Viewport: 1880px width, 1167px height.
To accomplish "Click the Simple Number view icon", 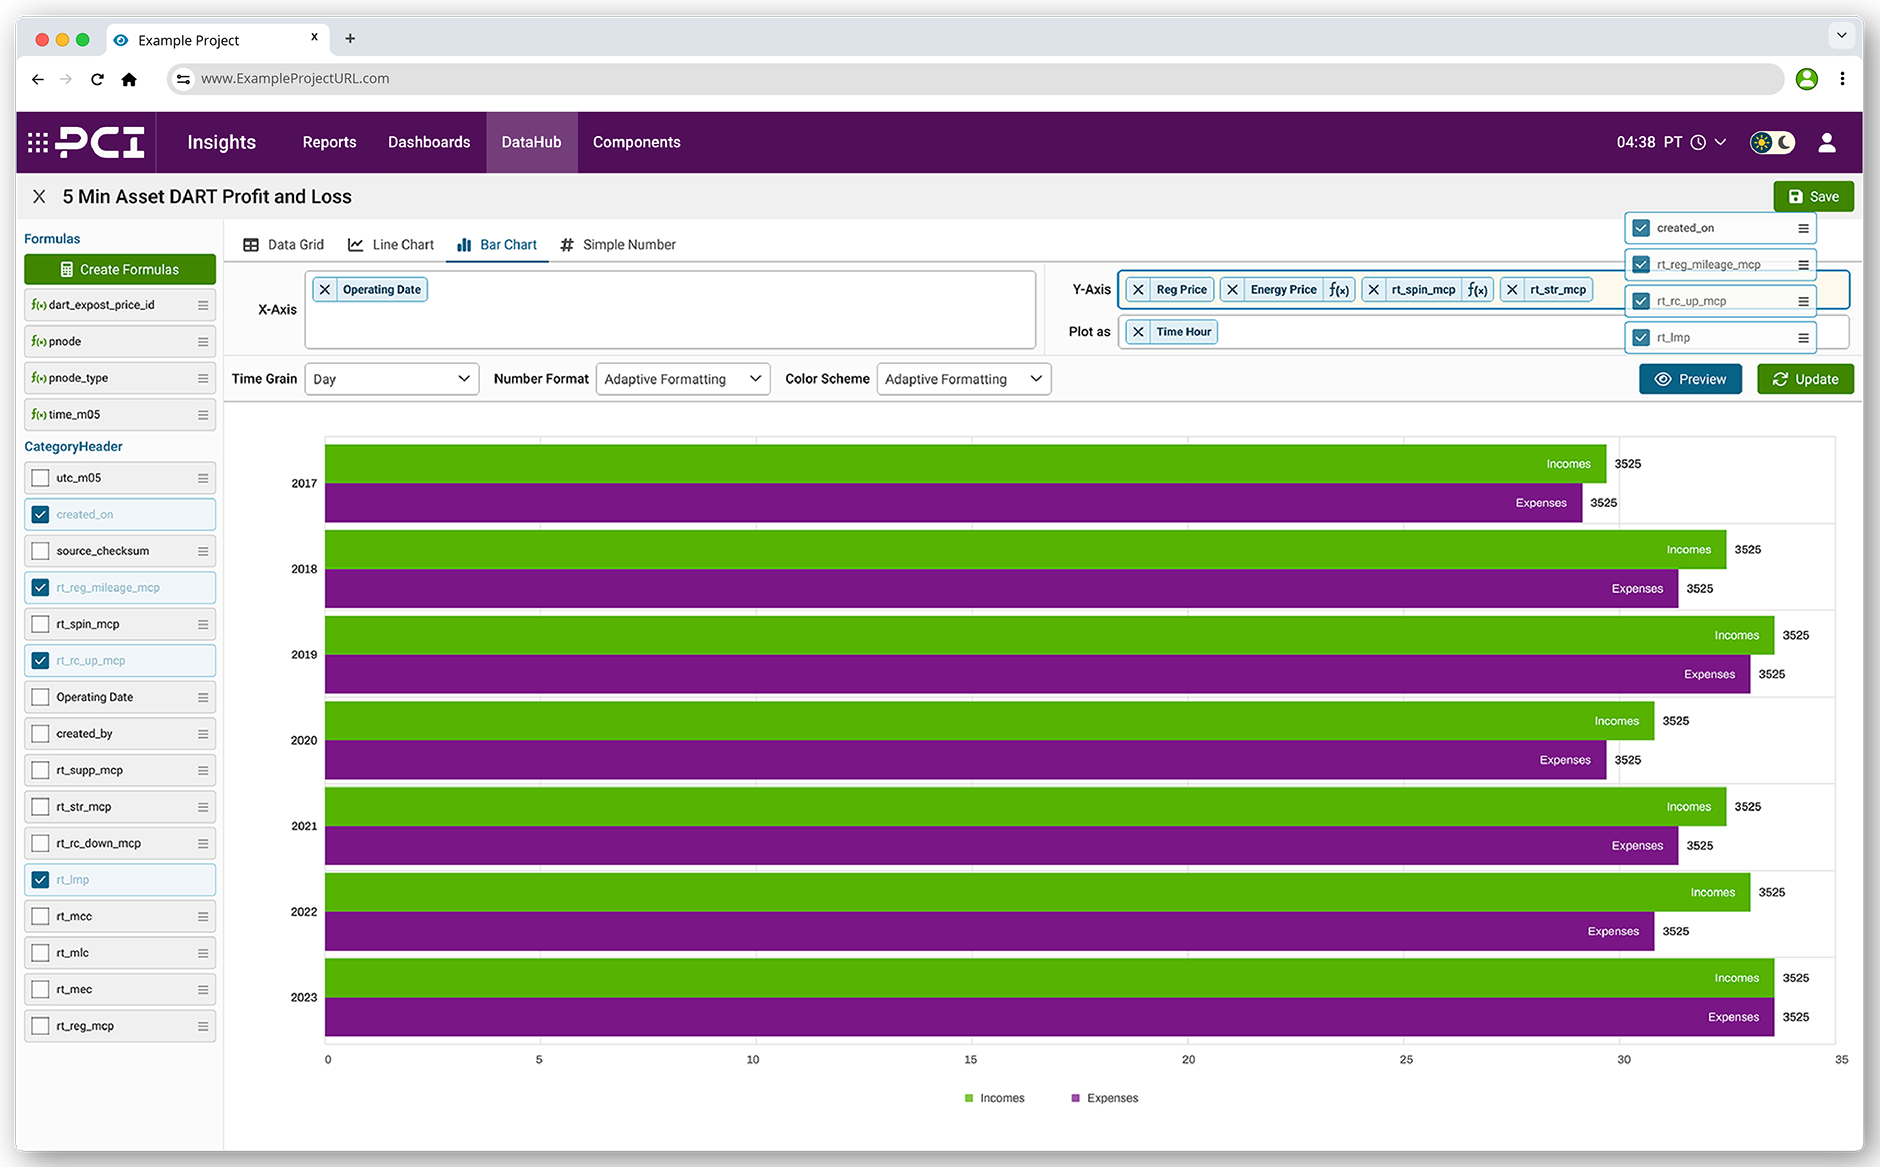I will point(567,244).
